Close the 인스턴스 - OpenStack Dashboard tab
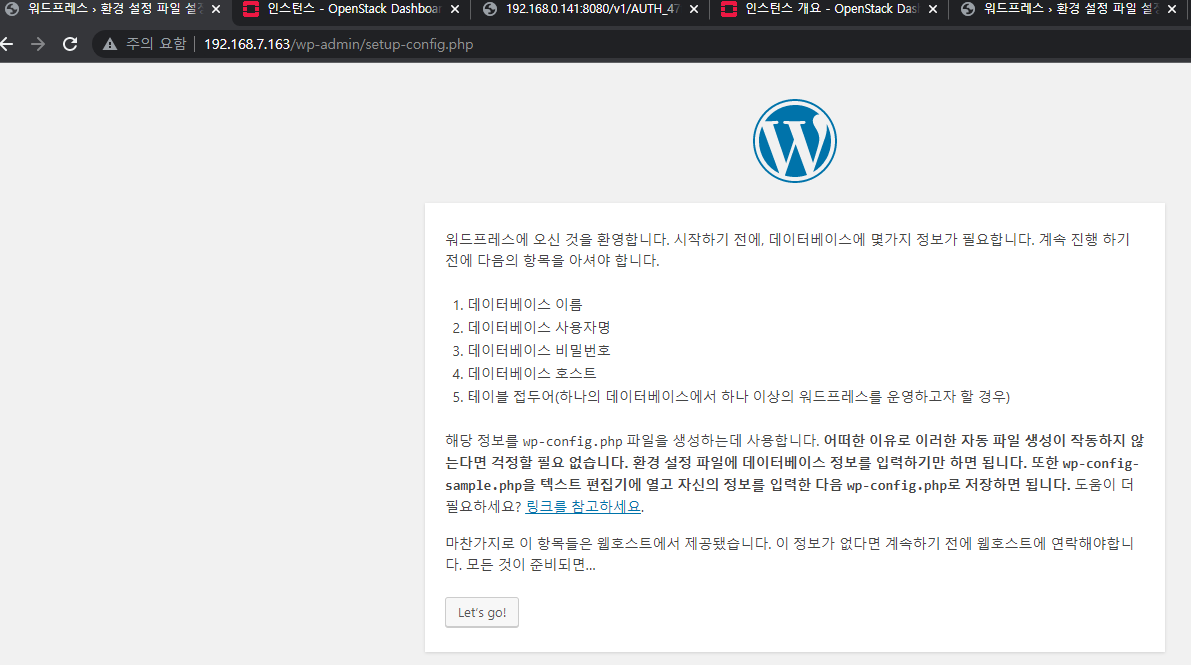Viewport: 1191px width, 665px height. point(455,9)
